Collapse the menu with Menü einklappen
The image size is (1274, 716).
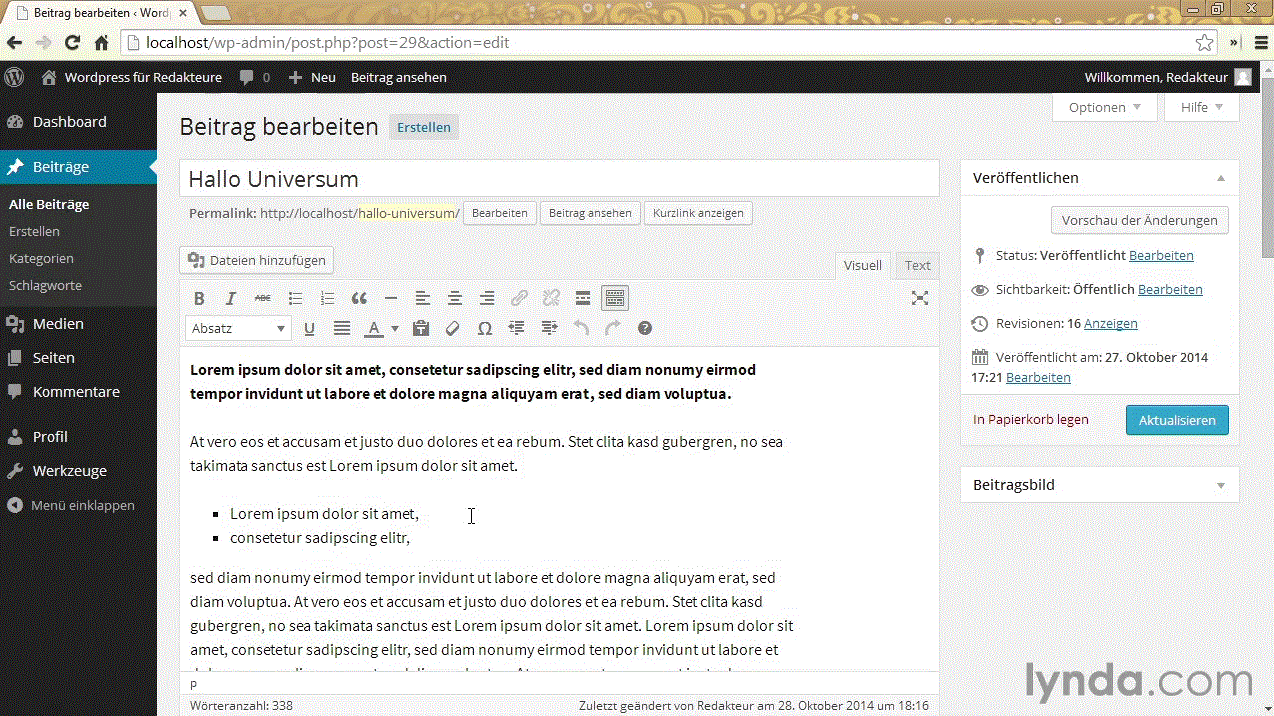coord(78,505)
